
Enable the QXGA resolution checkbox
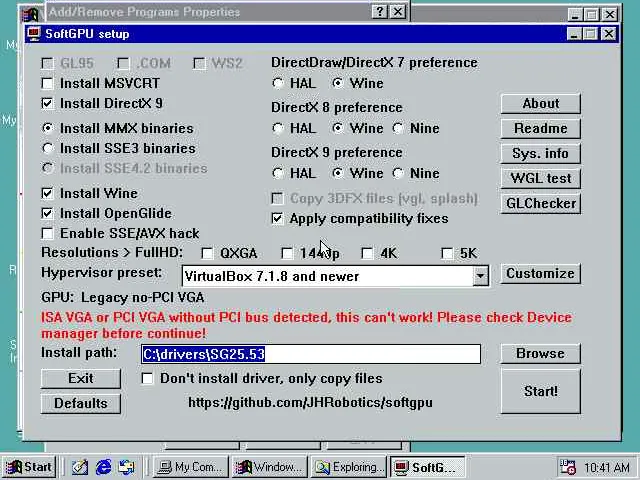[x=207, y=253]
